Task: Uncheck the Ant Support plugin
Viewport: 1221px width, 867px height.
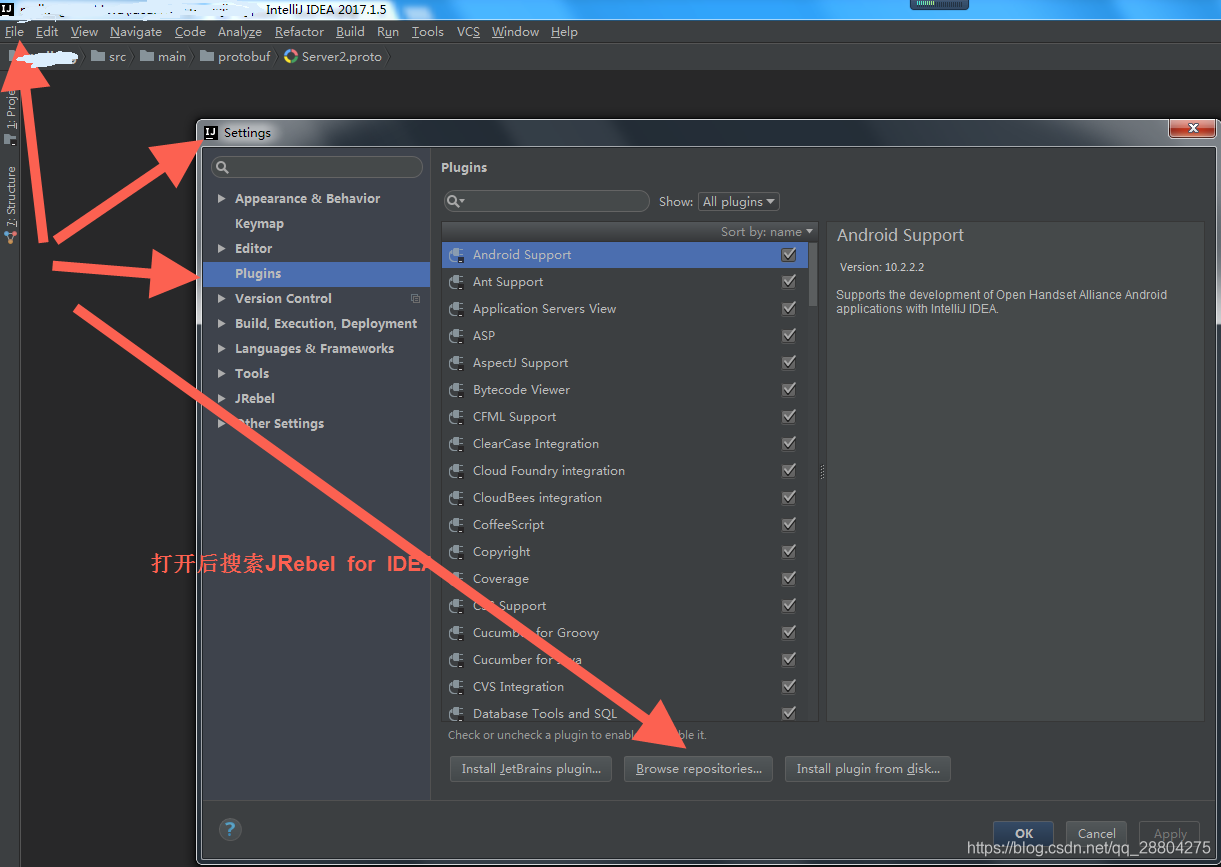Action: coord(789,282)
